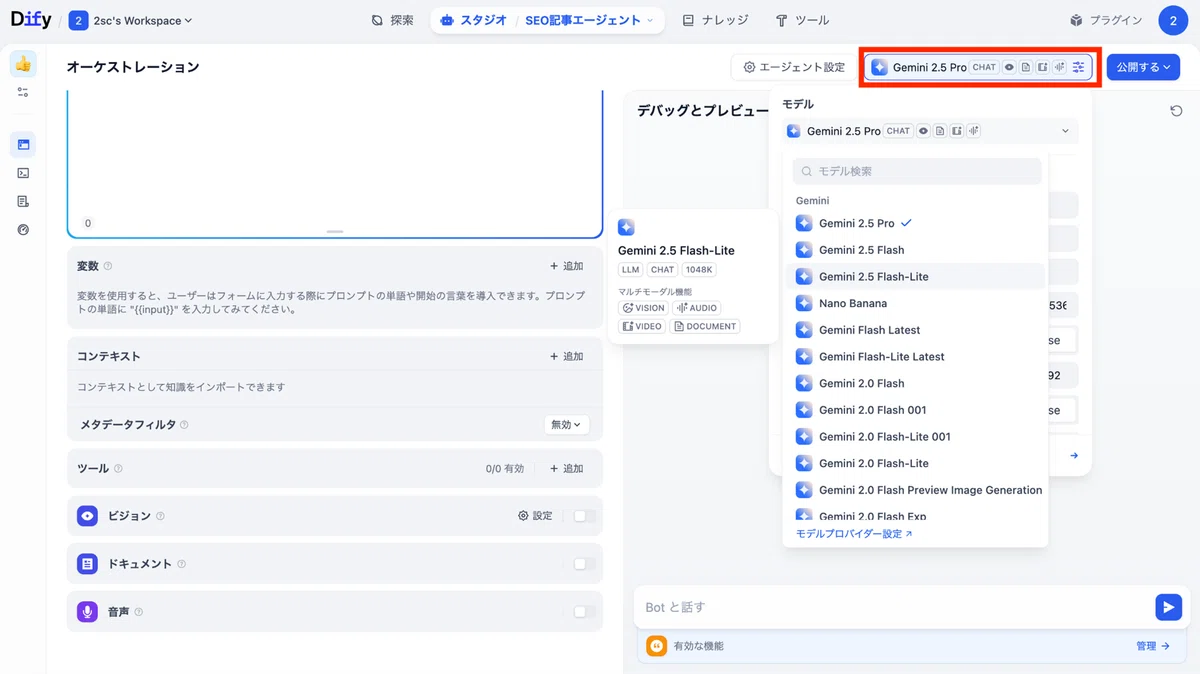Viewport: 1200px width, 674px height.
Task: Expand the SEO記事エージェント app dropdown
Action: coord(590,20)
